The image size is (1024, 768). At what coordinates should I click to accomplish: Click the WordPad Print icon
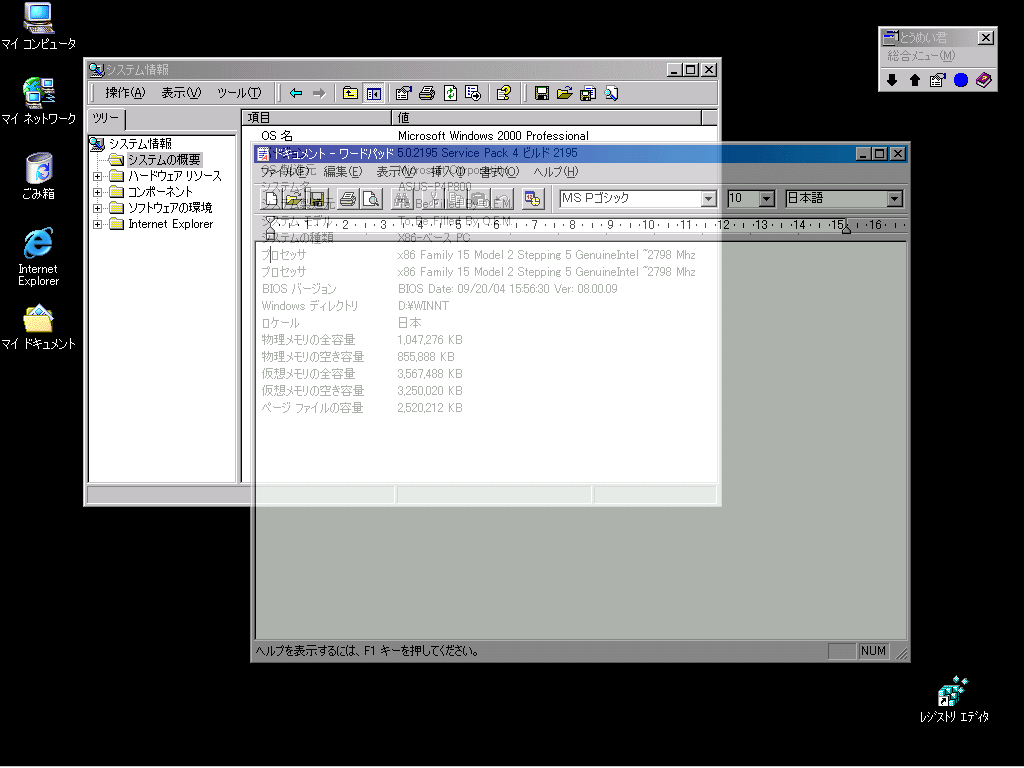coord(349,199)
